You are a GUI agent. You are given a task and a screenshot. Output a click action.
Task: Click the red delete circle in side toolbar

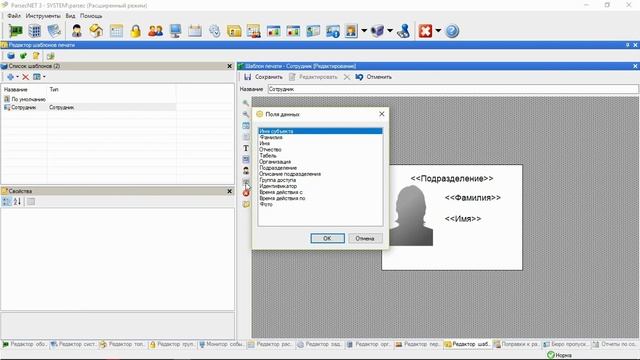(x=246, y=193)
